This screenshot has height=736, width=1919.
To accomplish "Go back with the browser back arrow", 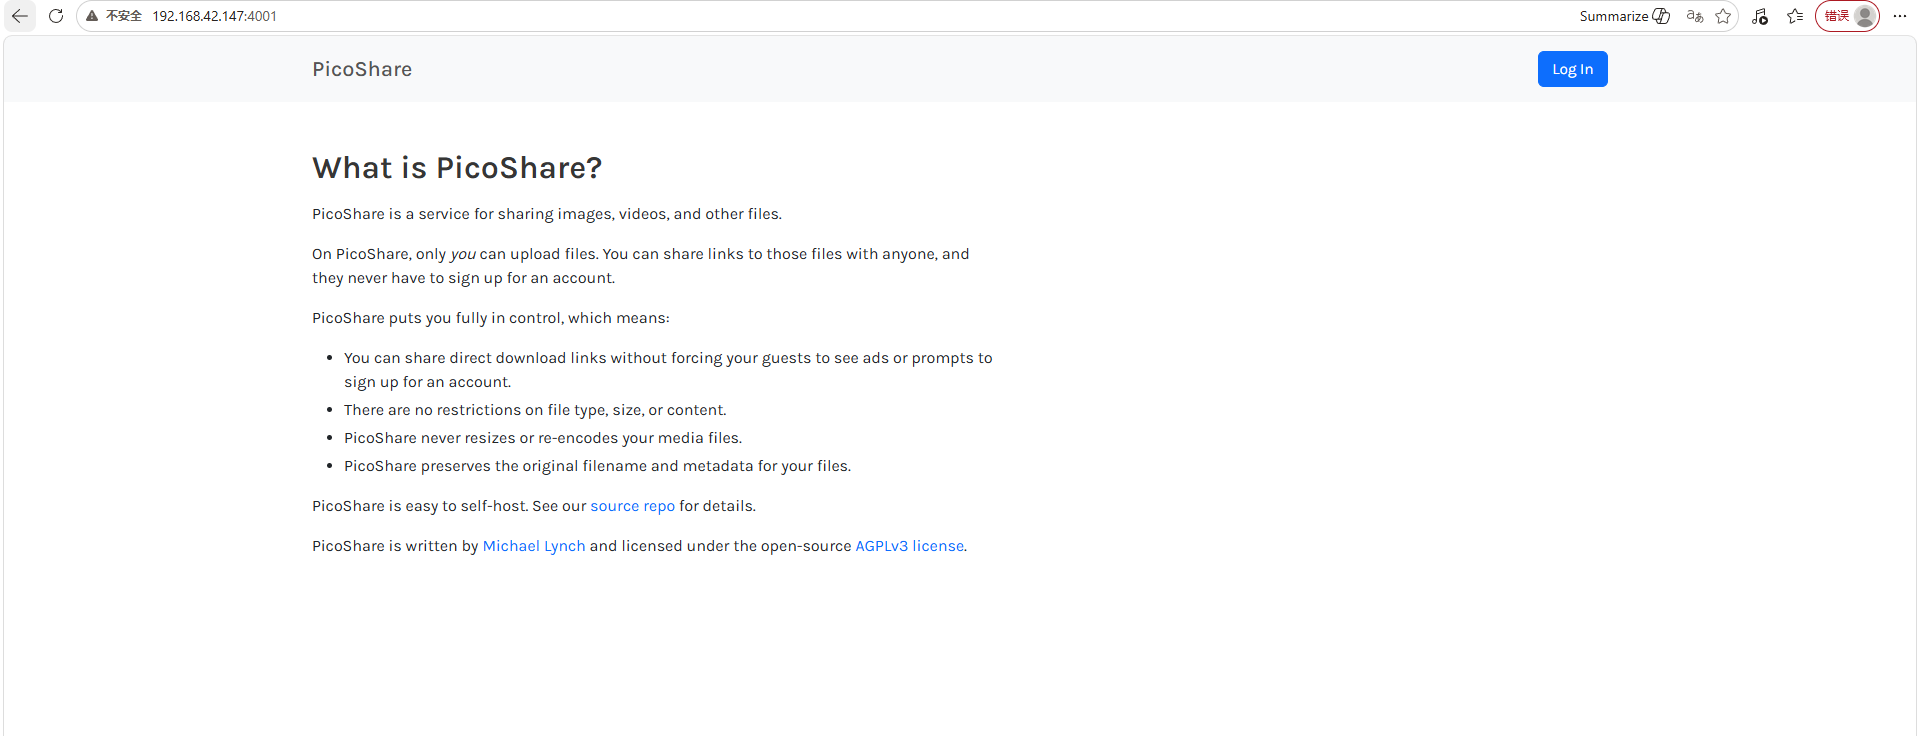I will [20, 16].
